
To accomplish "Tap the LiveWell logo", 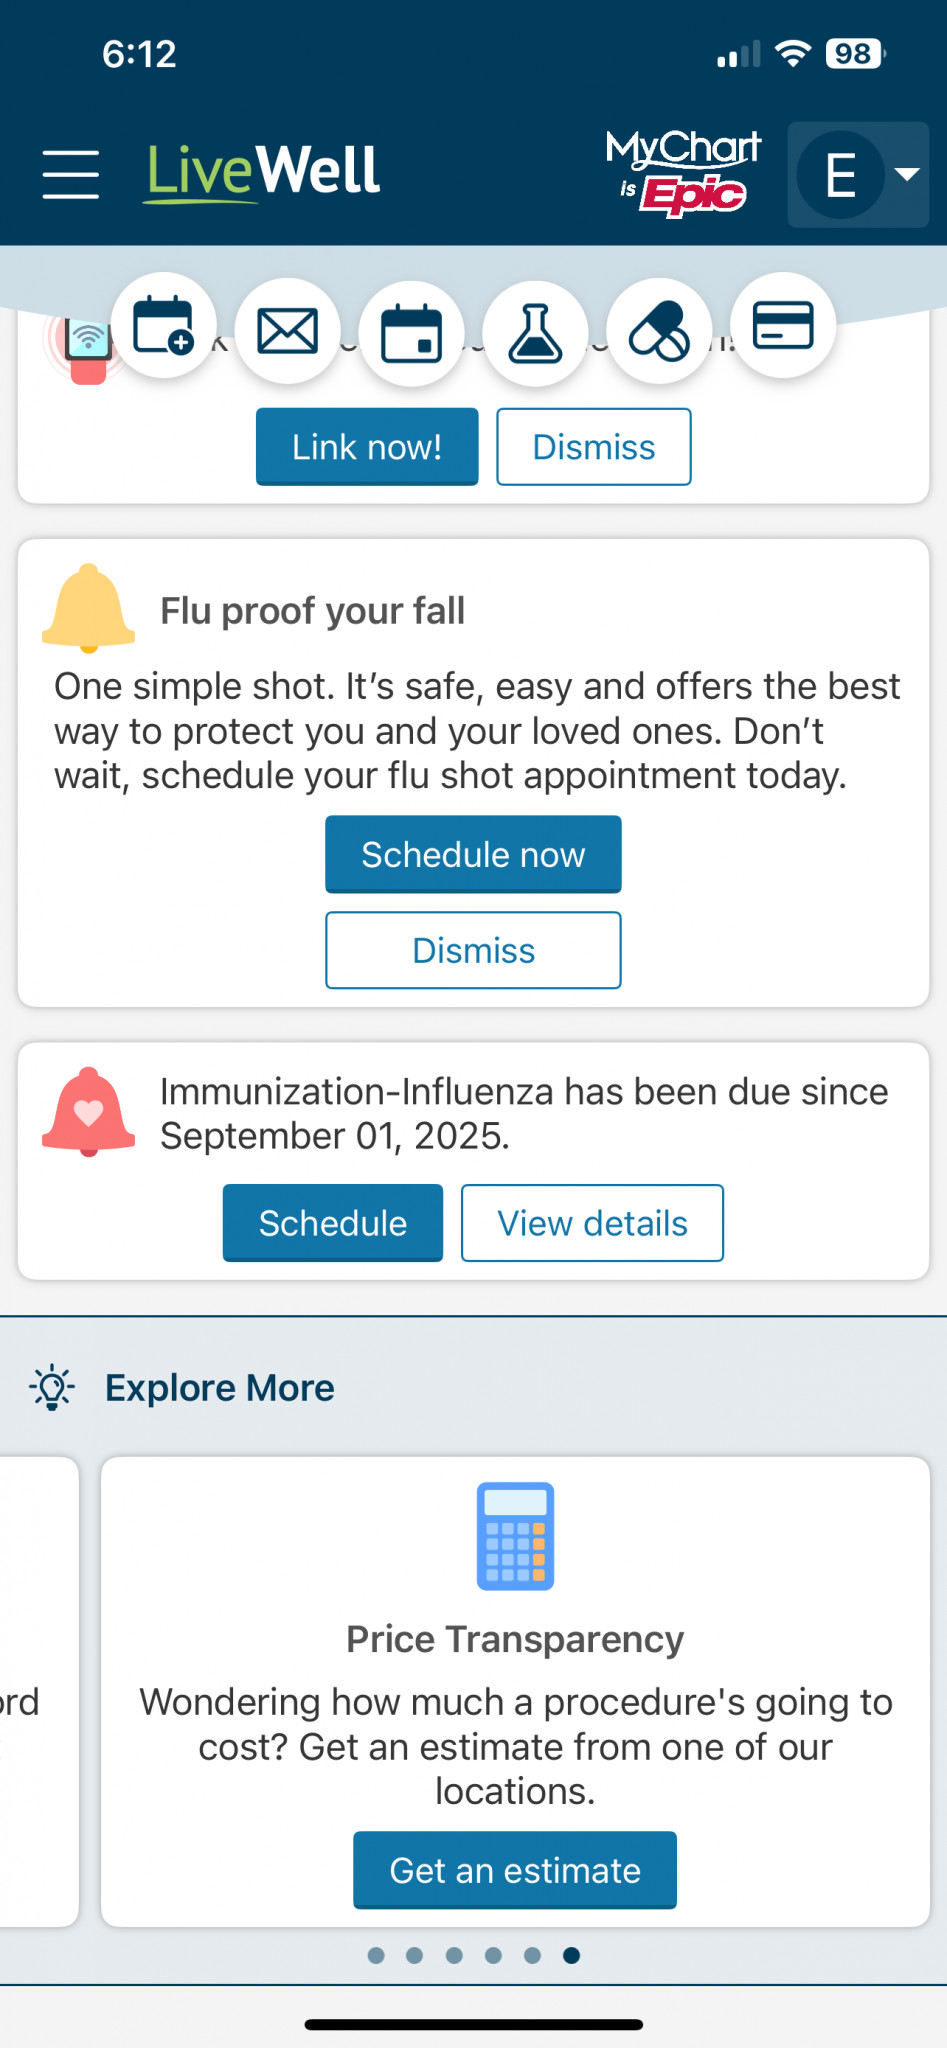I will pyautogui.click(x=263, y=172).
